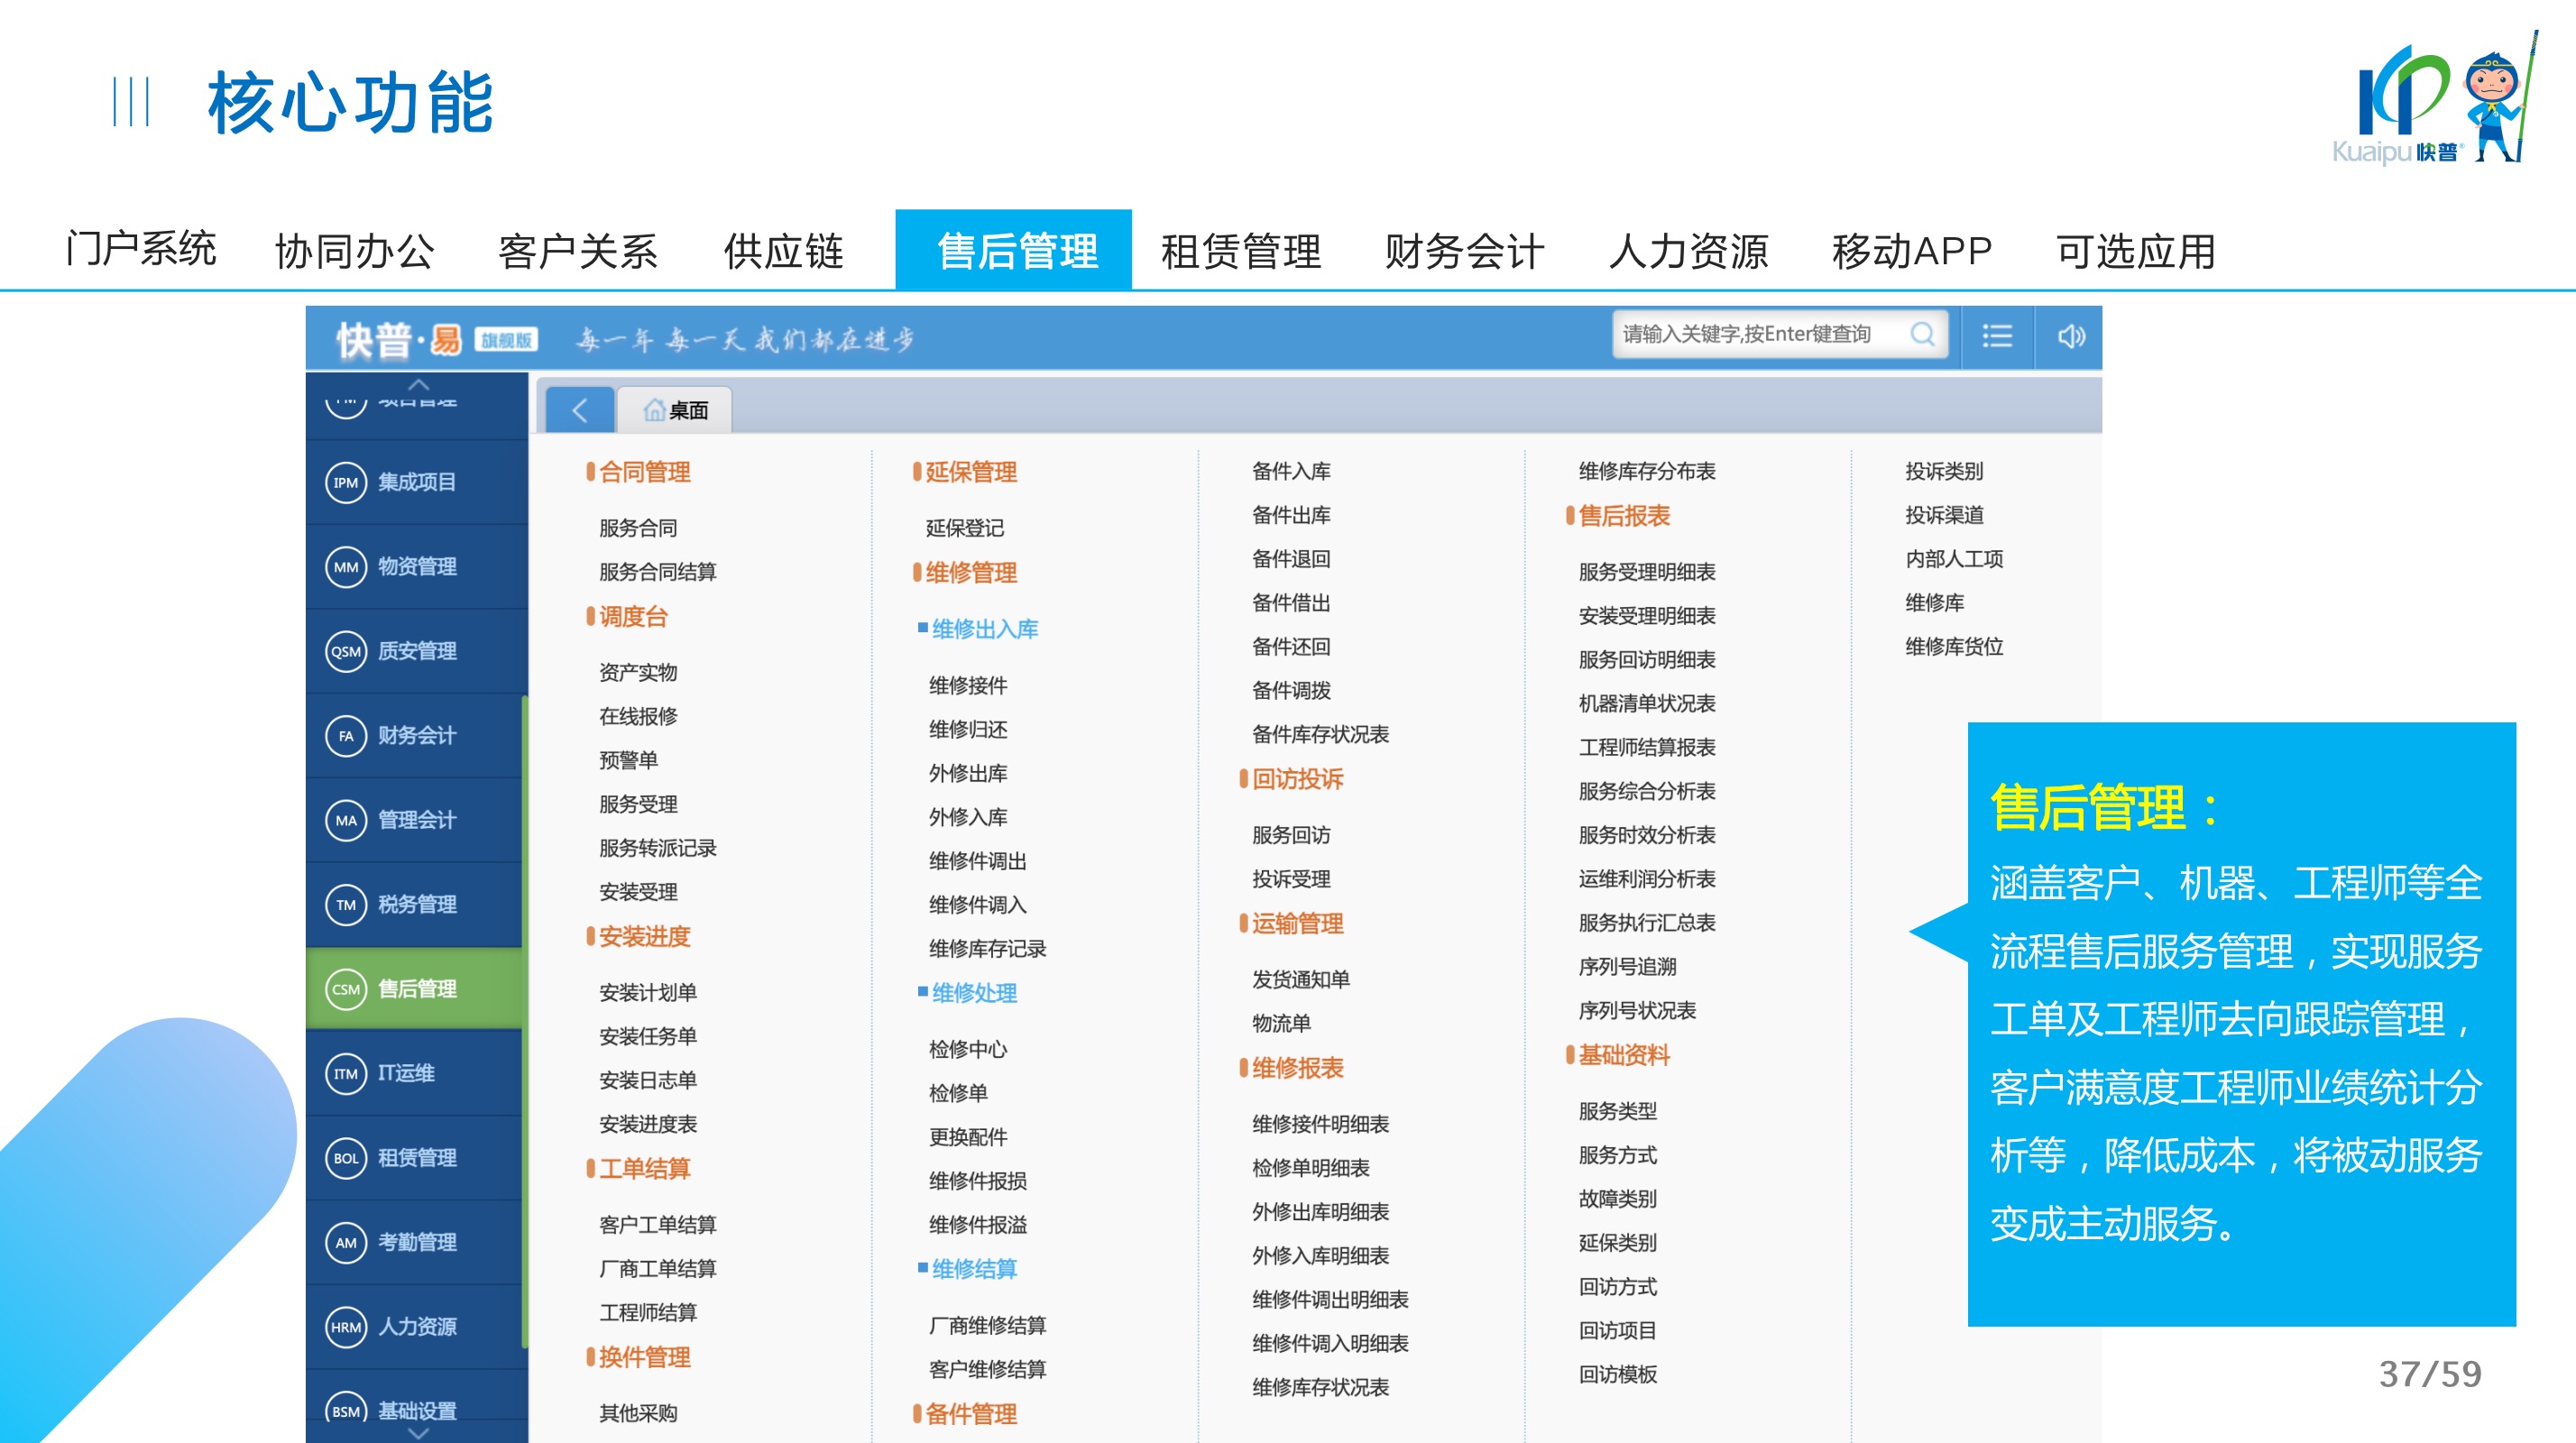Open the 投诉受理 link
This screenshot has height=1443, width=2576.
pos(1290,879)
